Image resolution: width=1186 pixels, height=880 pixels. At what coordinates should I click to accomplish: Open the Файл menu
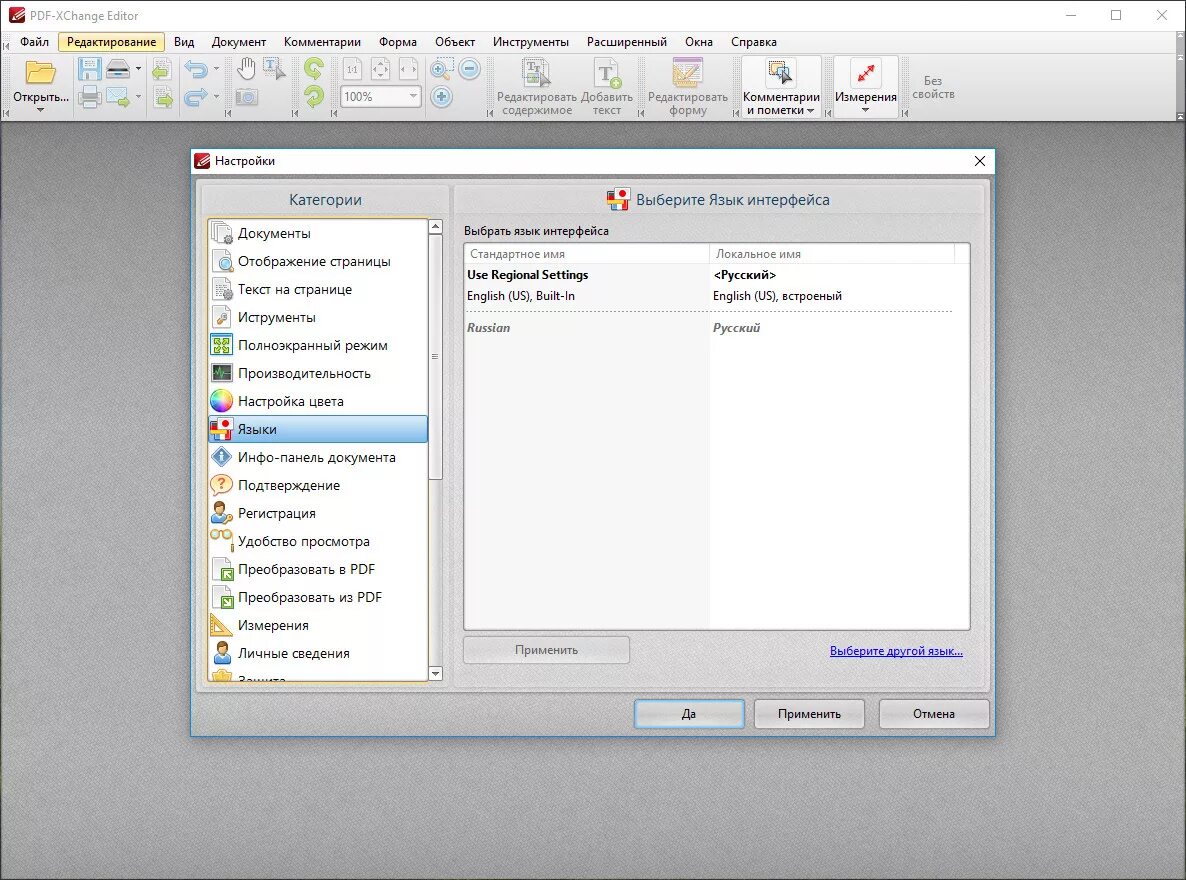[34, 42]
